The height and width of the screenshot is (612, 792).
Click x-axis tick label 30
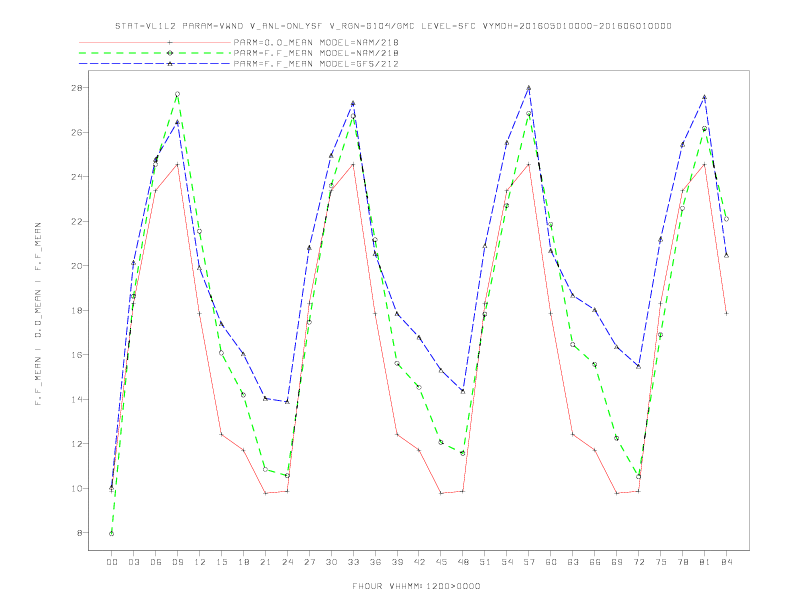click(331, 562)
